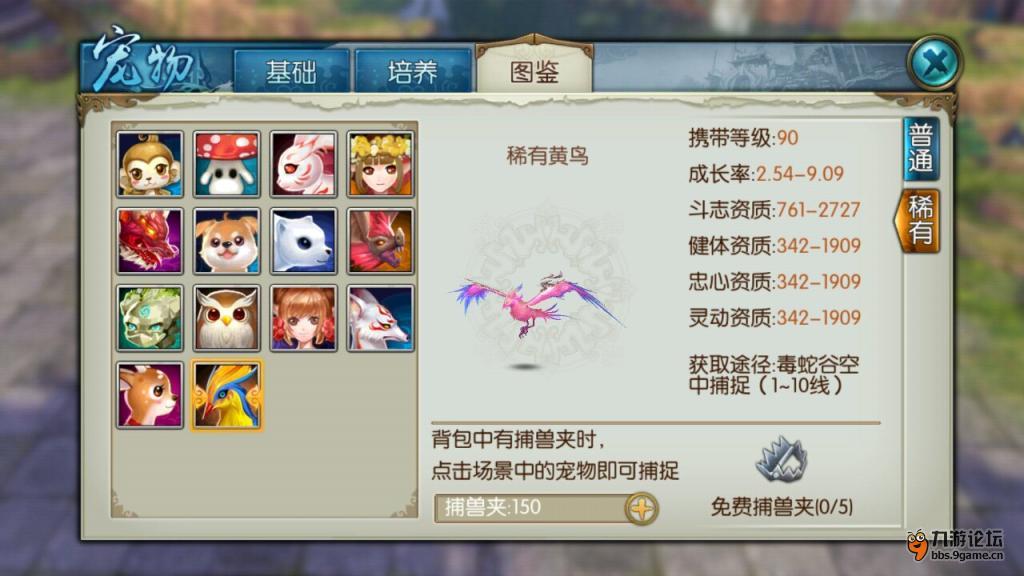The height and width of the screenshot is (576, 1024).
Task: Switch to 普通 pet category
Action: pyautogui.click(x=921, y=149)
